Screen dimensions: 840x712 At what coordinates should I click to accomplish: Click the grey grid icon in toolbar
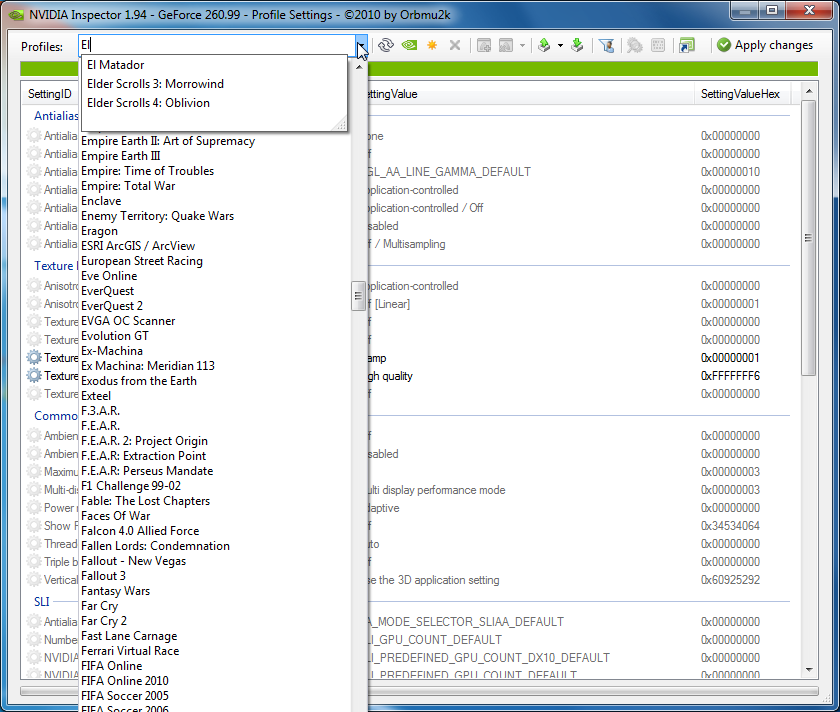658,46
